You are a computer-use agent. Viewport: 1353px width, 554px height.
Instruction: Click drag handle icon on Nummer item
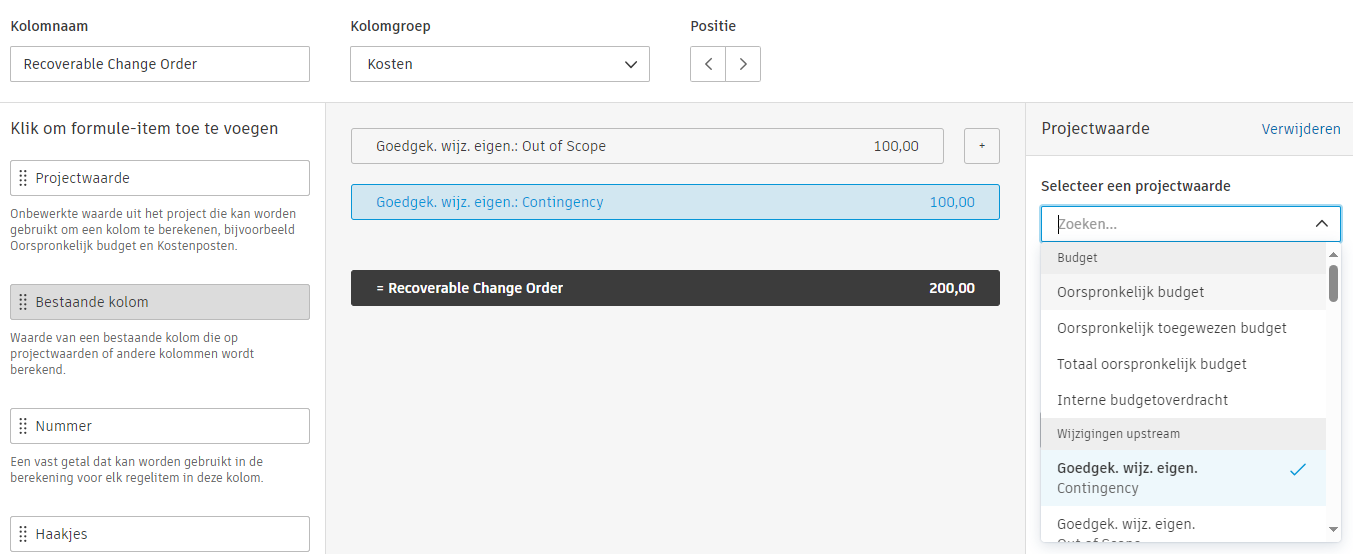tap(23, 426)
